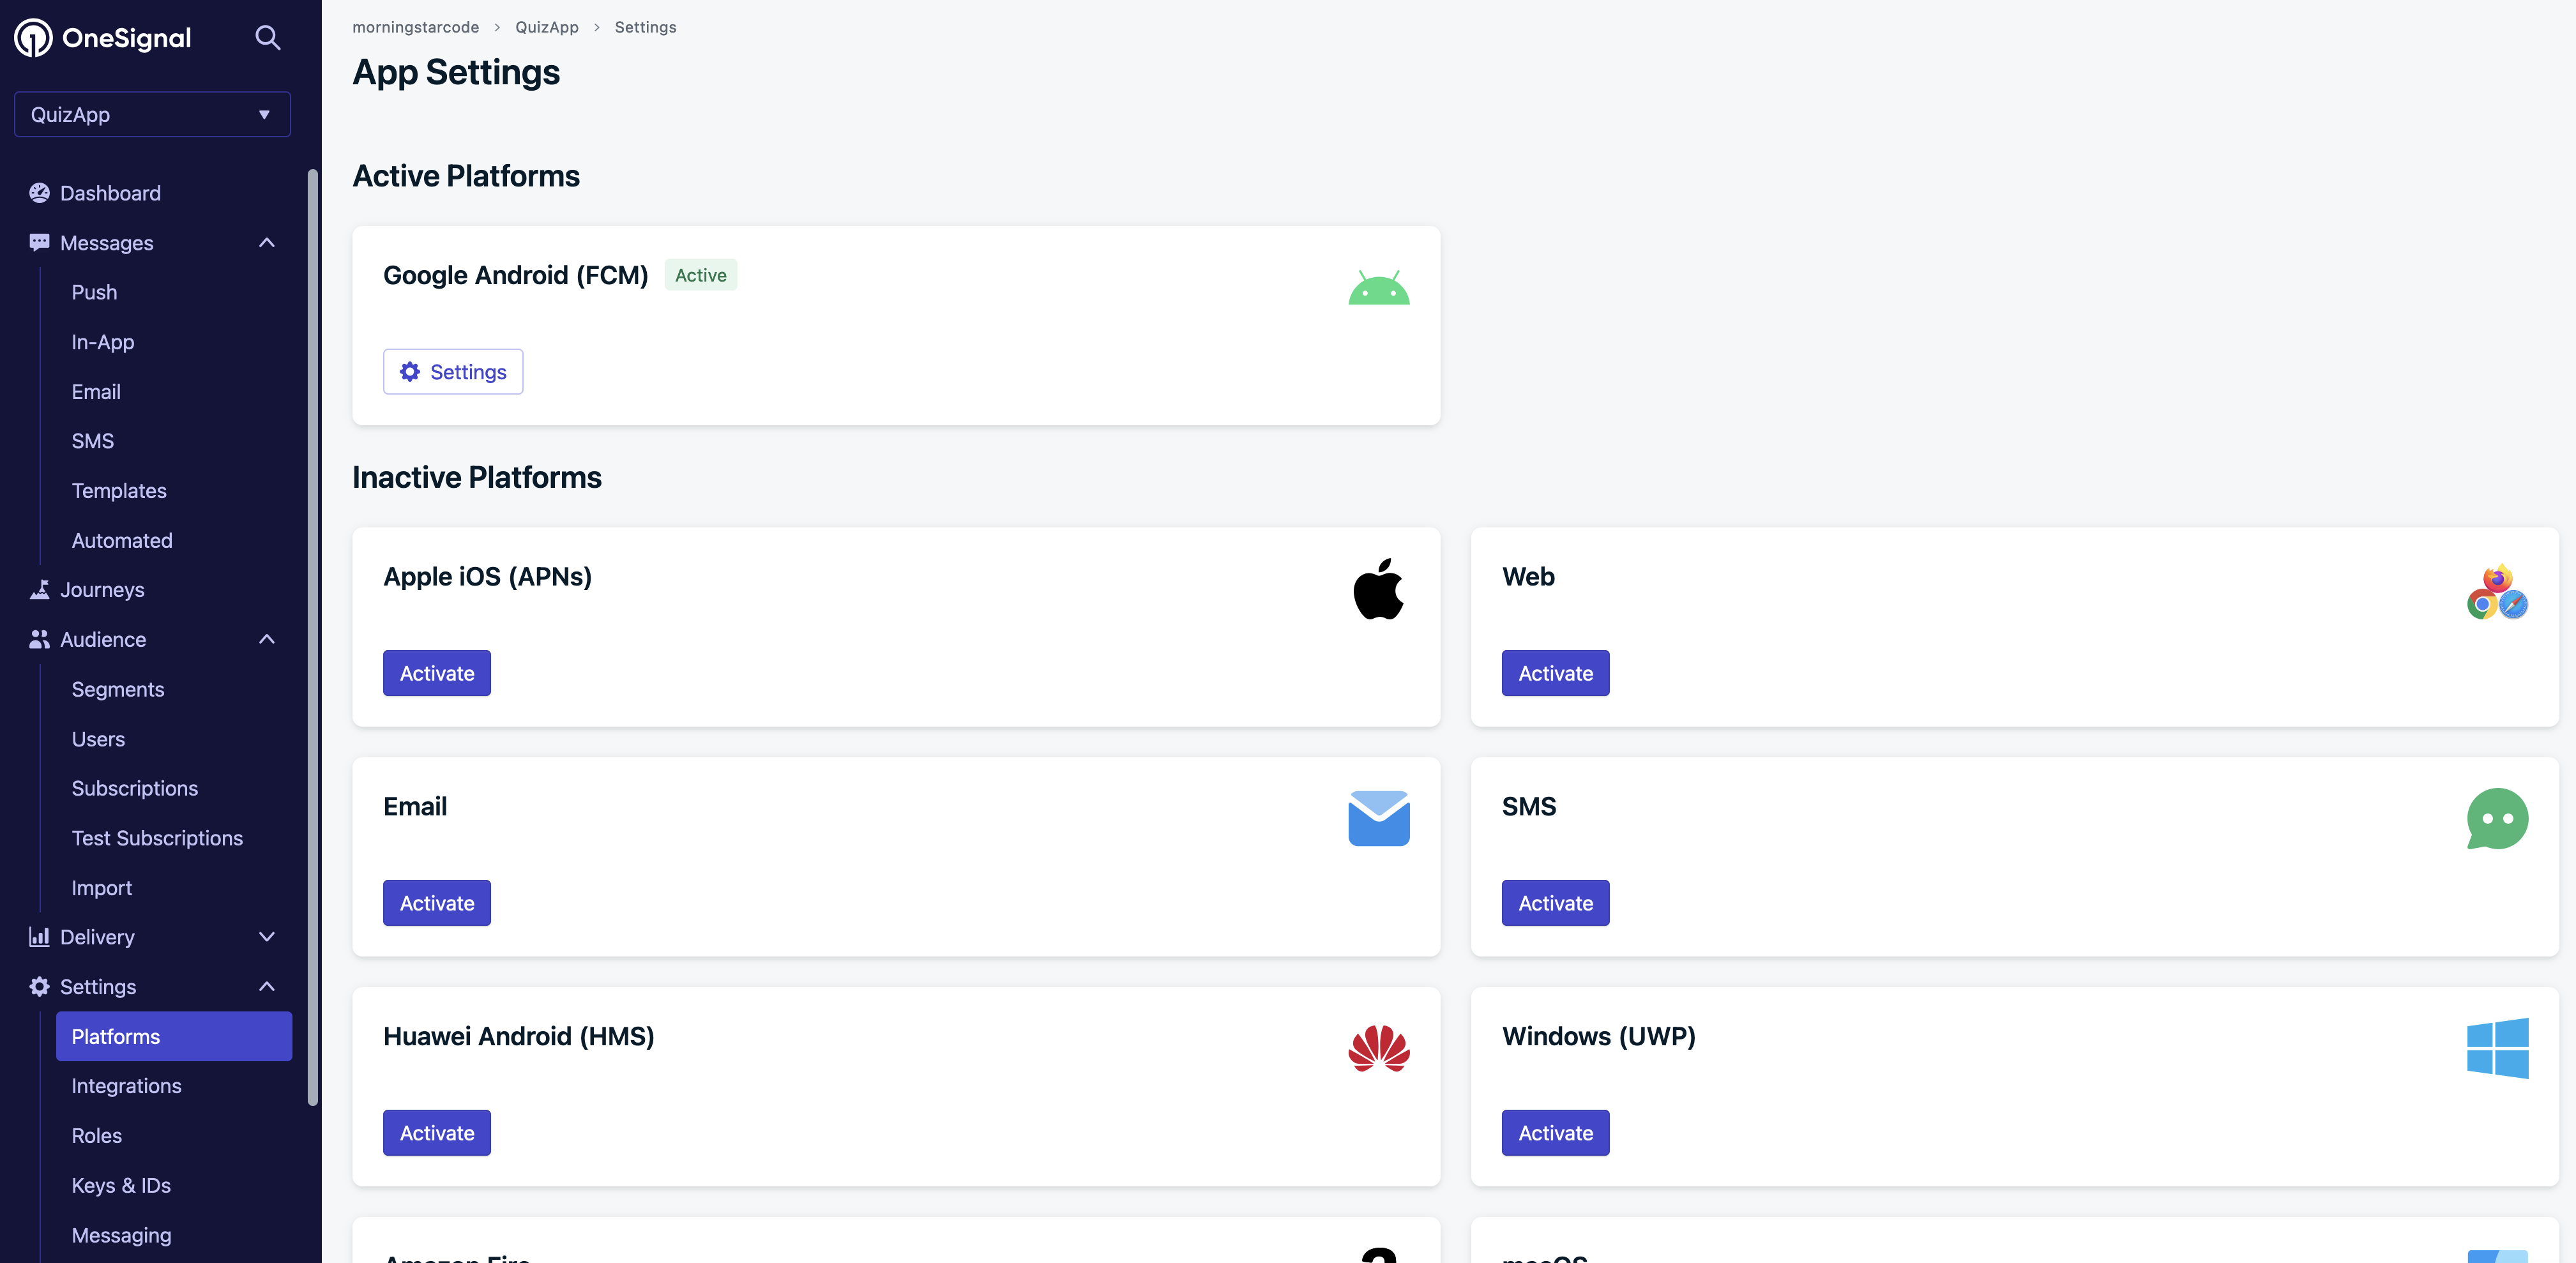The height and width of the screenshot is (1263, 2576).
Task: Open Google Android FCM Settings button
Action: [453, 372]
